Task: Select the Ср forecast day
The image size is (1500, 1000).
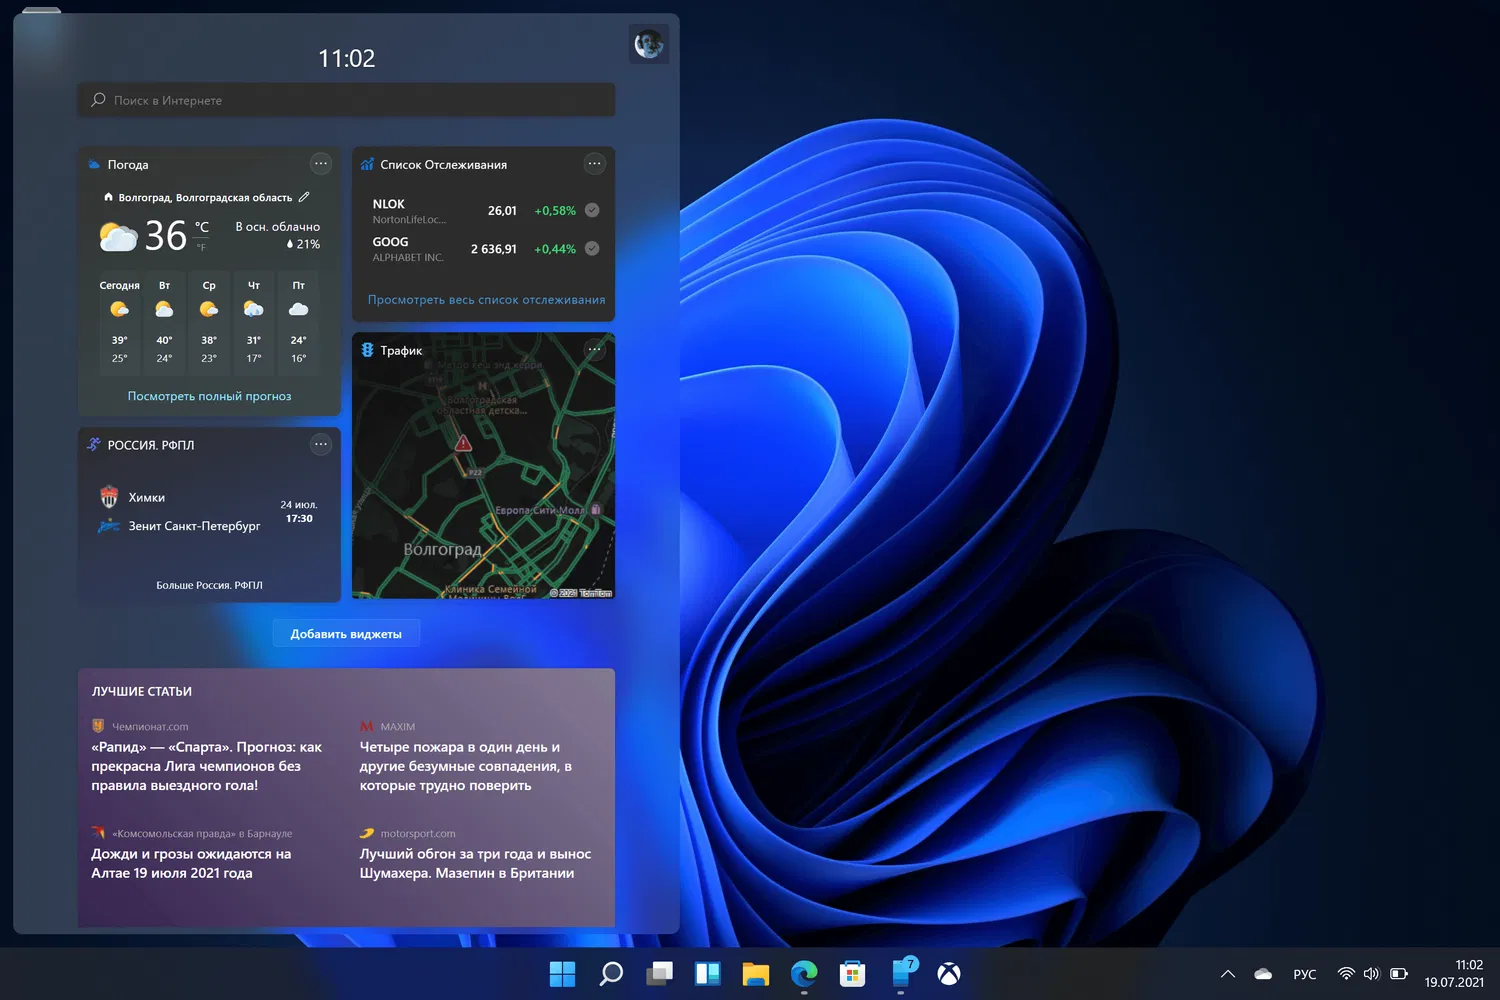Action: coord(209,322)
